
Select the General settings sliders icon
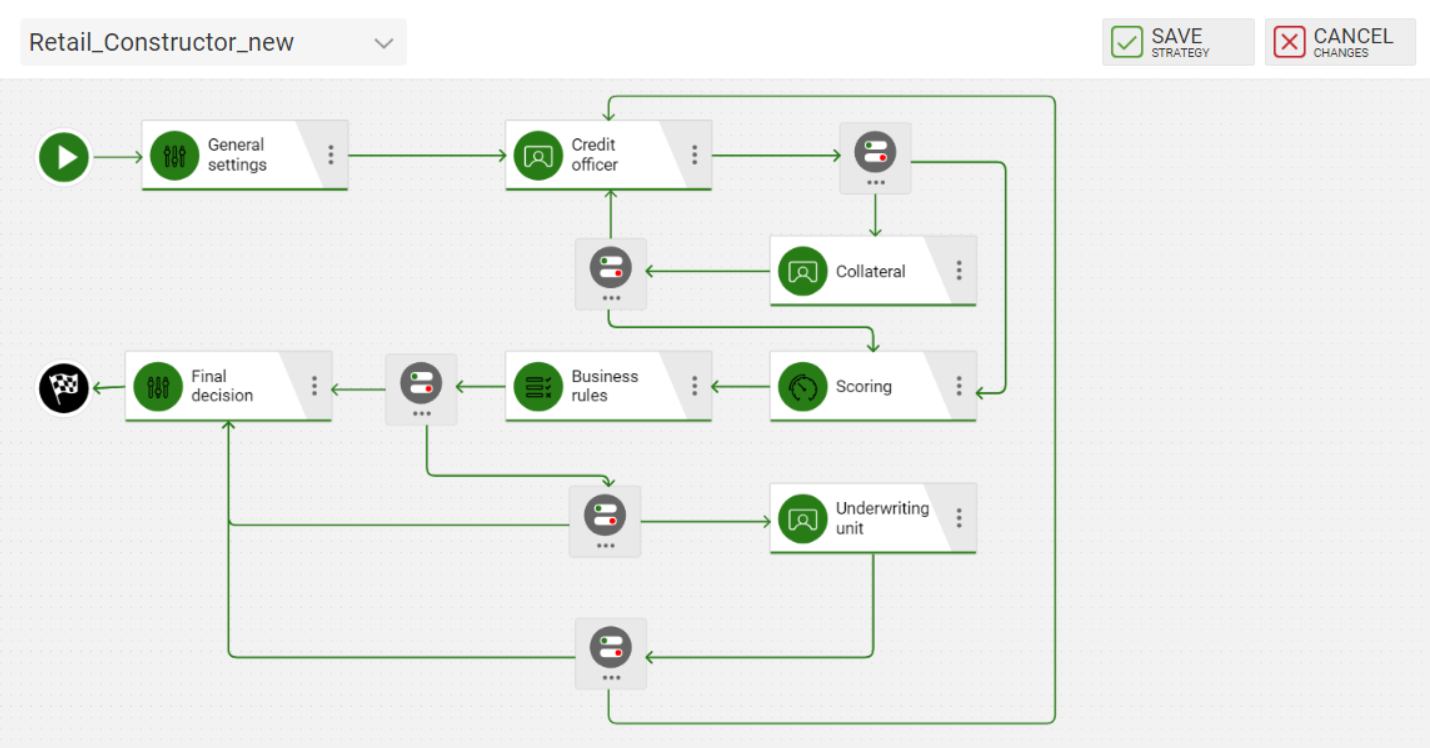[x=175, y=156]
